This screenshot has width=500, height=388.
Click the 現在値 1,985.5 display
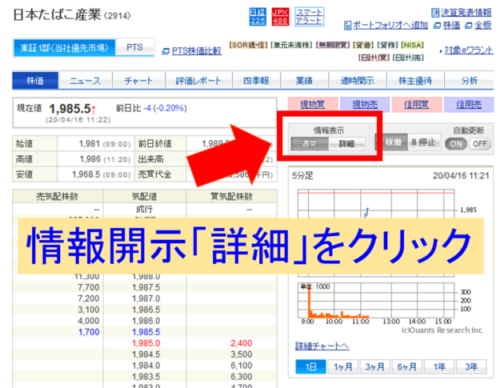point(70,109)
